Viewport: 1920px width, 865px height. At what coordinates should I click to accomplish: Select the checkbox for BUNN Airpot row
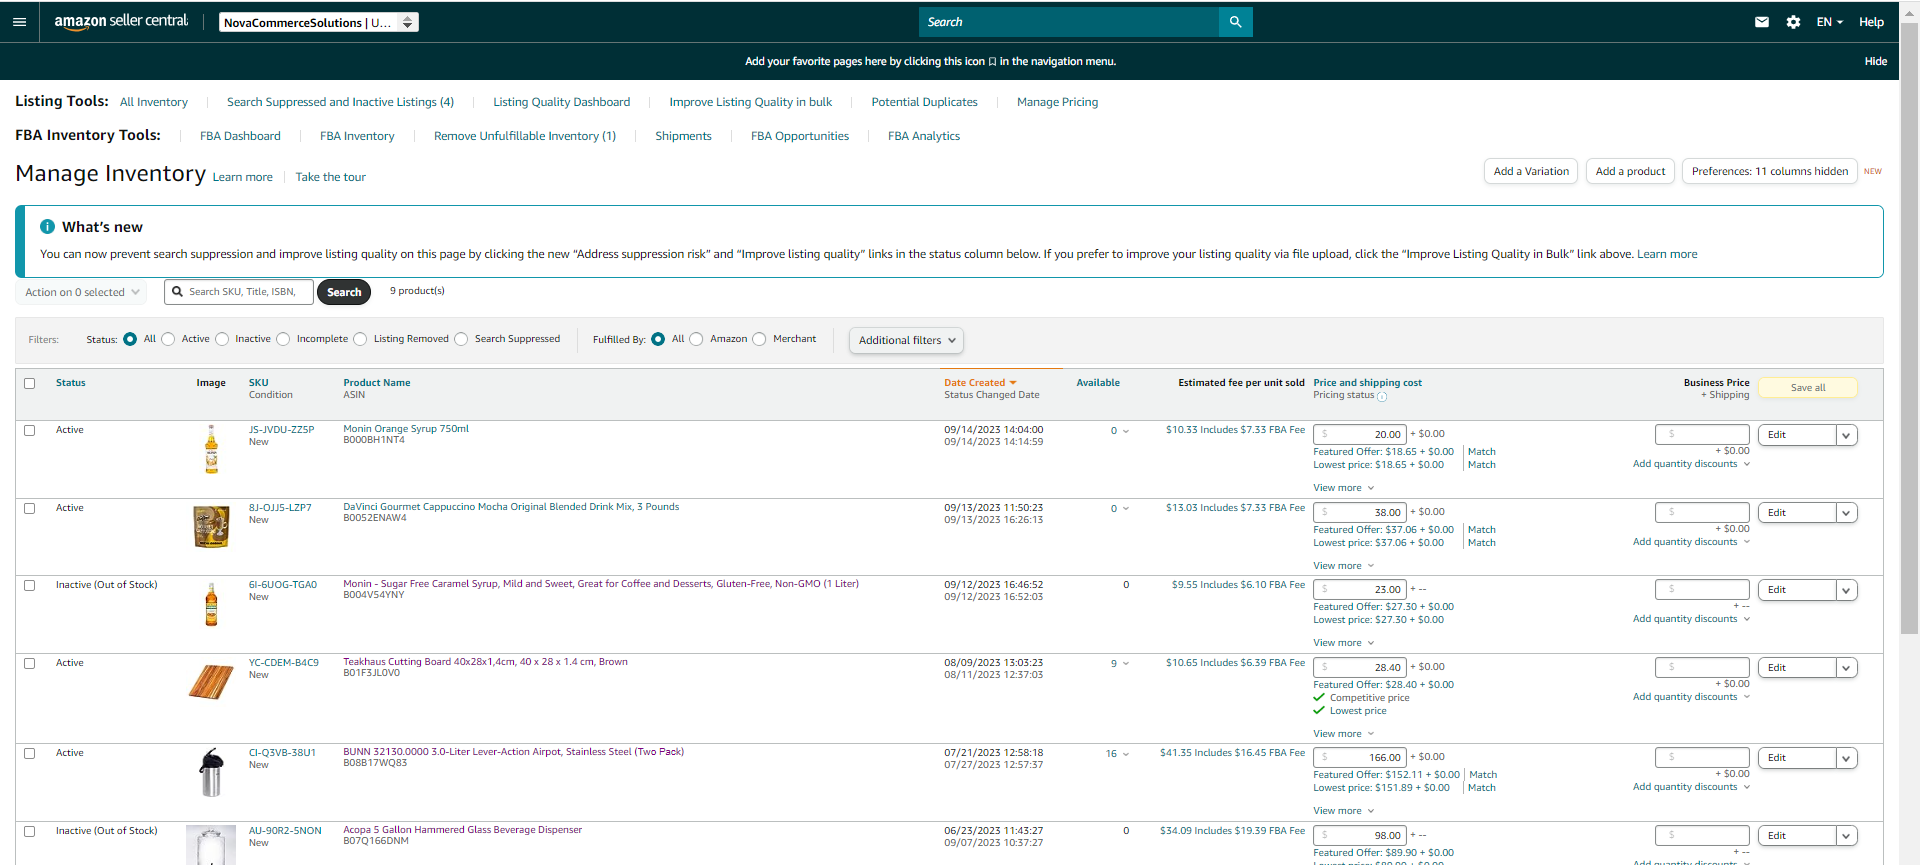pyautogui.click(x=30, y=753)
